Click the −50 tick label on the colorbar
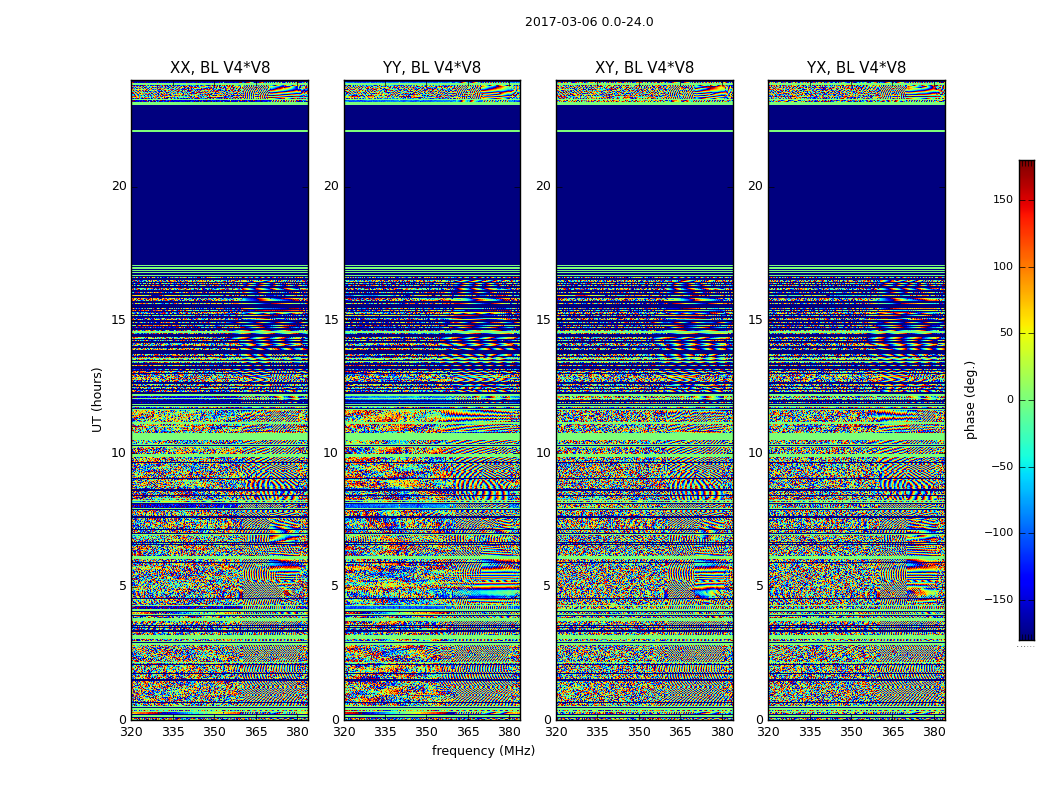 (1000, 467)
